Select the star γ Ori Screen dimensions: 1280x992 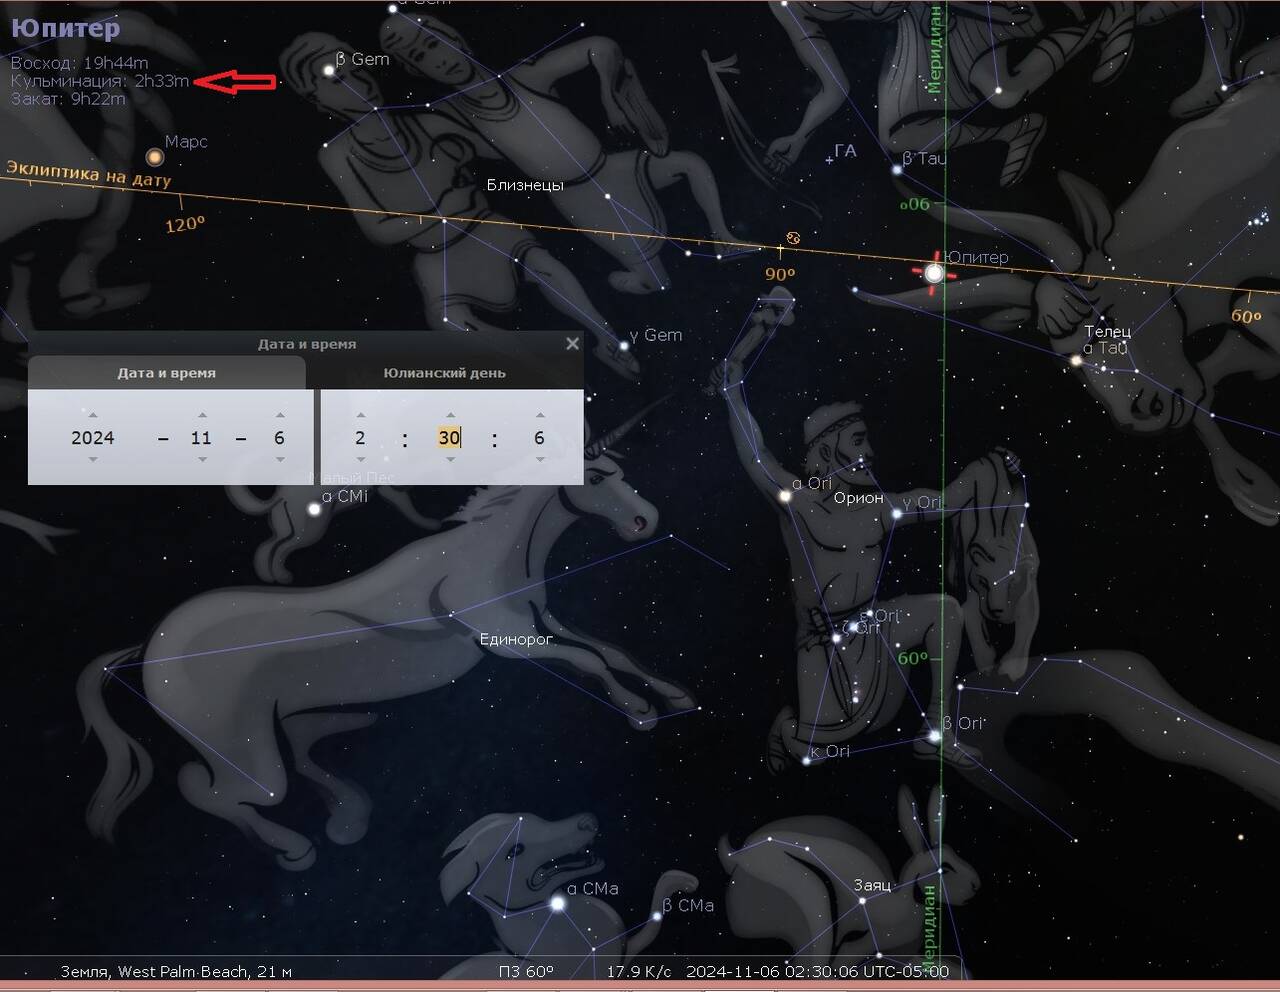[x=897, y=514]
